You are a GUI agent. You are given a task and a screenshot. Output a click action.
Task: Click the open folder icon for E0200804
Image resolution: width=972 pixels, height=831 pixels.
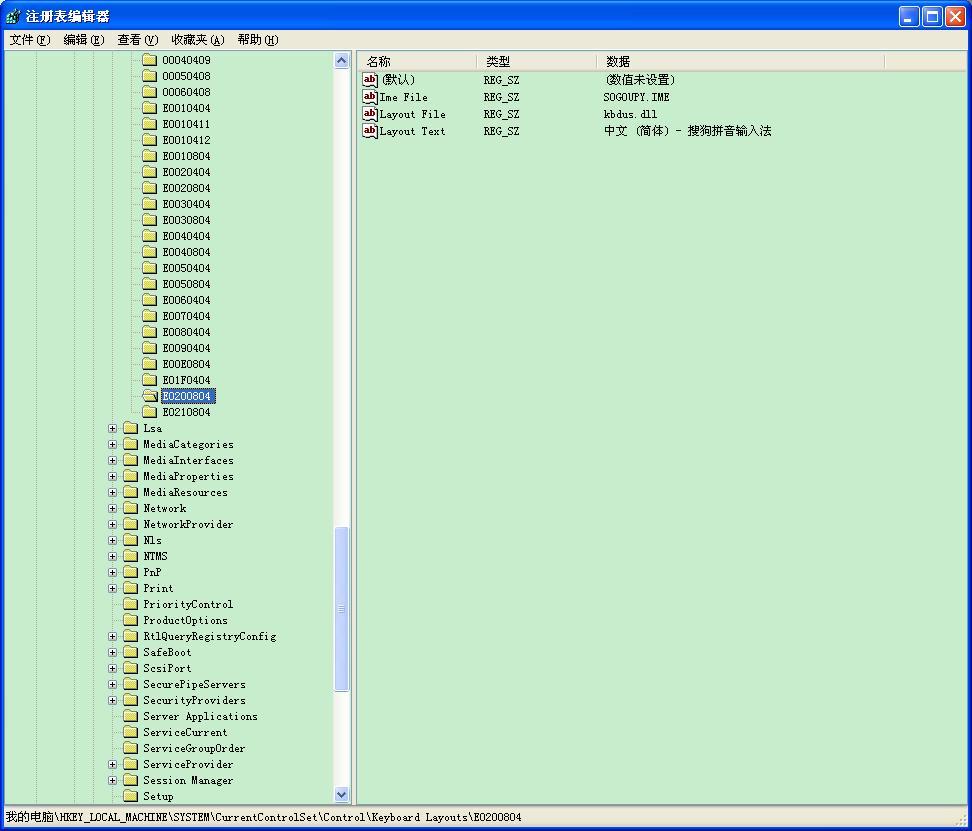tap(149, 396)
